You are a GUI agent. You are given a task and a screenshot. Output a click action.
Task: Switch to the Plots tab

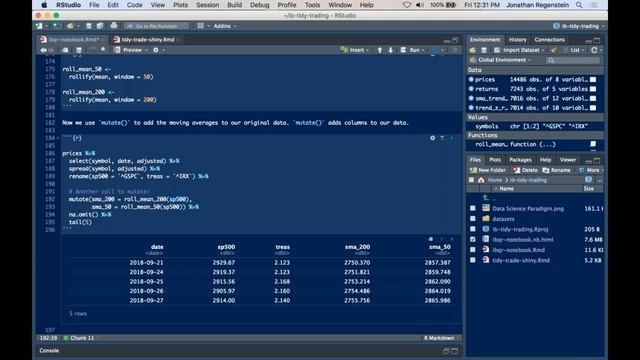click(495, 160)
